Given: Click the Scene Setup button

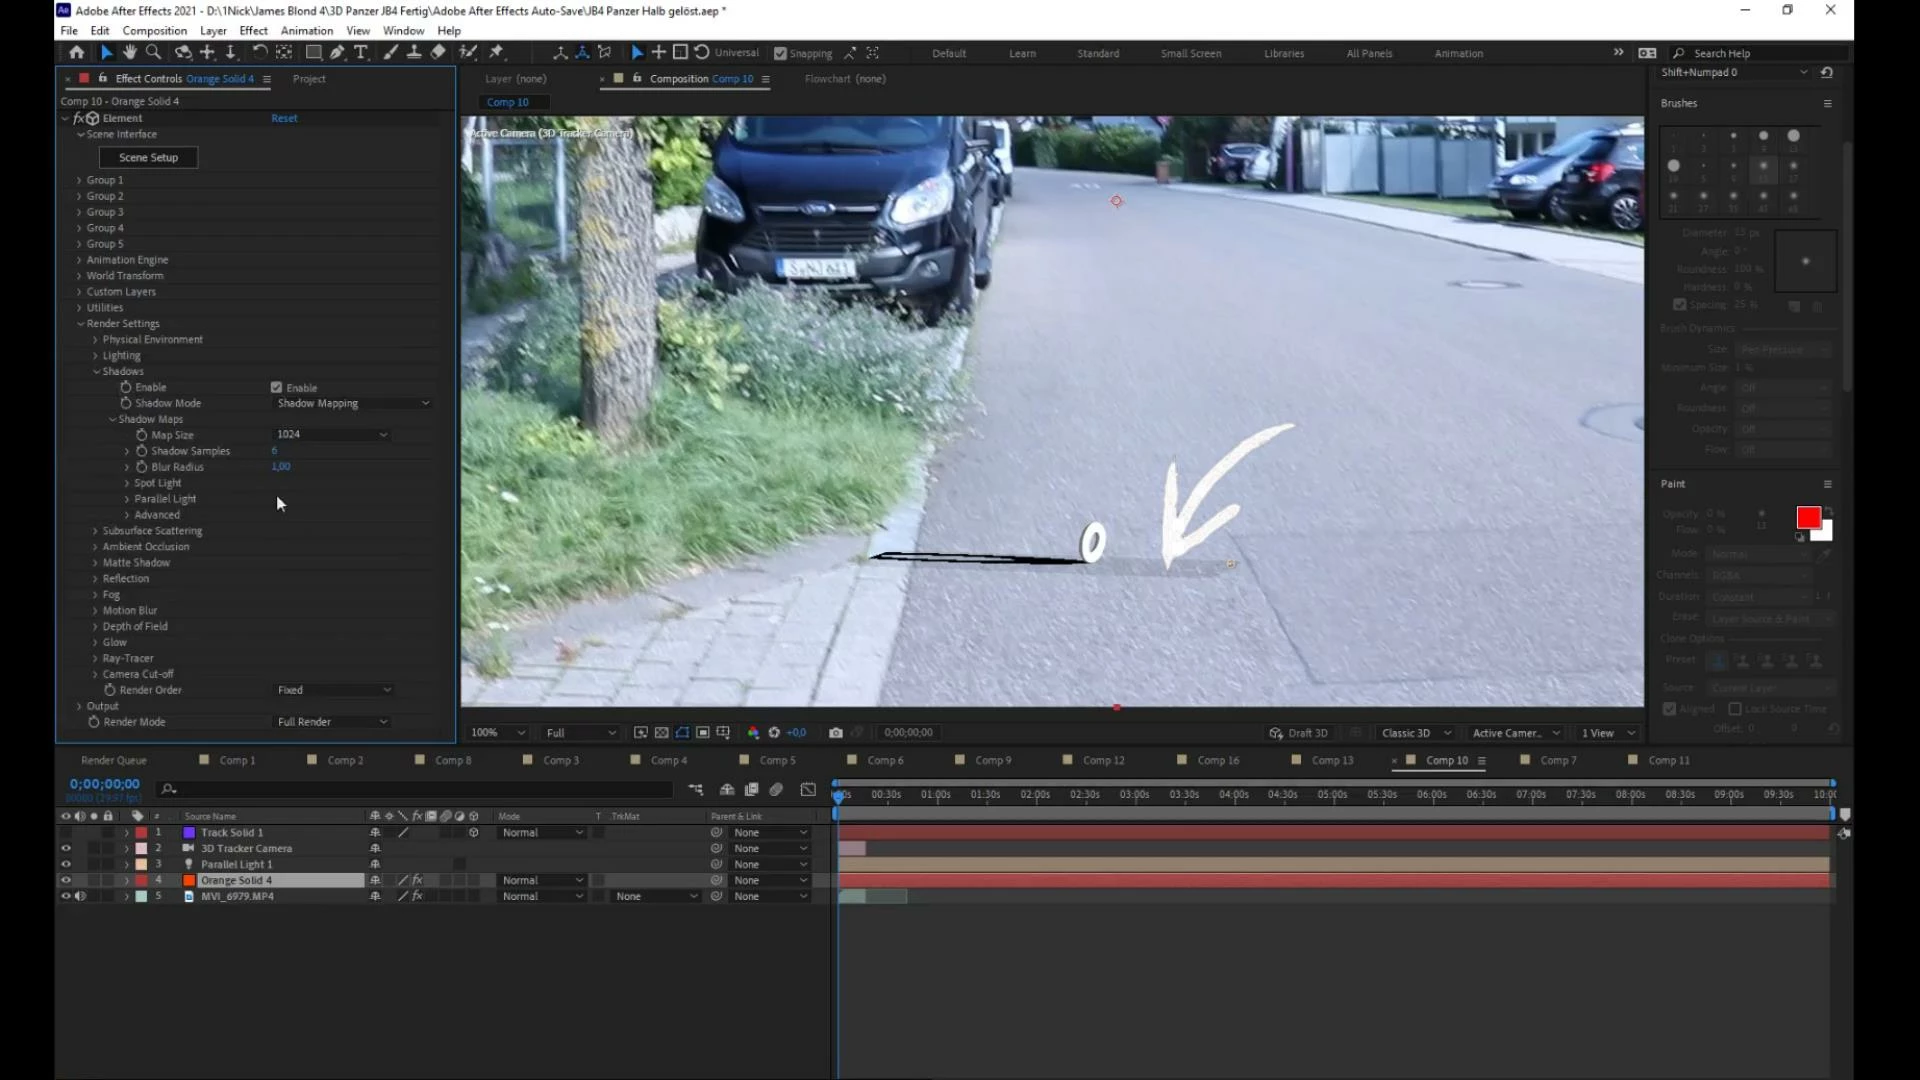Looking at the screenshot, I should point(148,157).
